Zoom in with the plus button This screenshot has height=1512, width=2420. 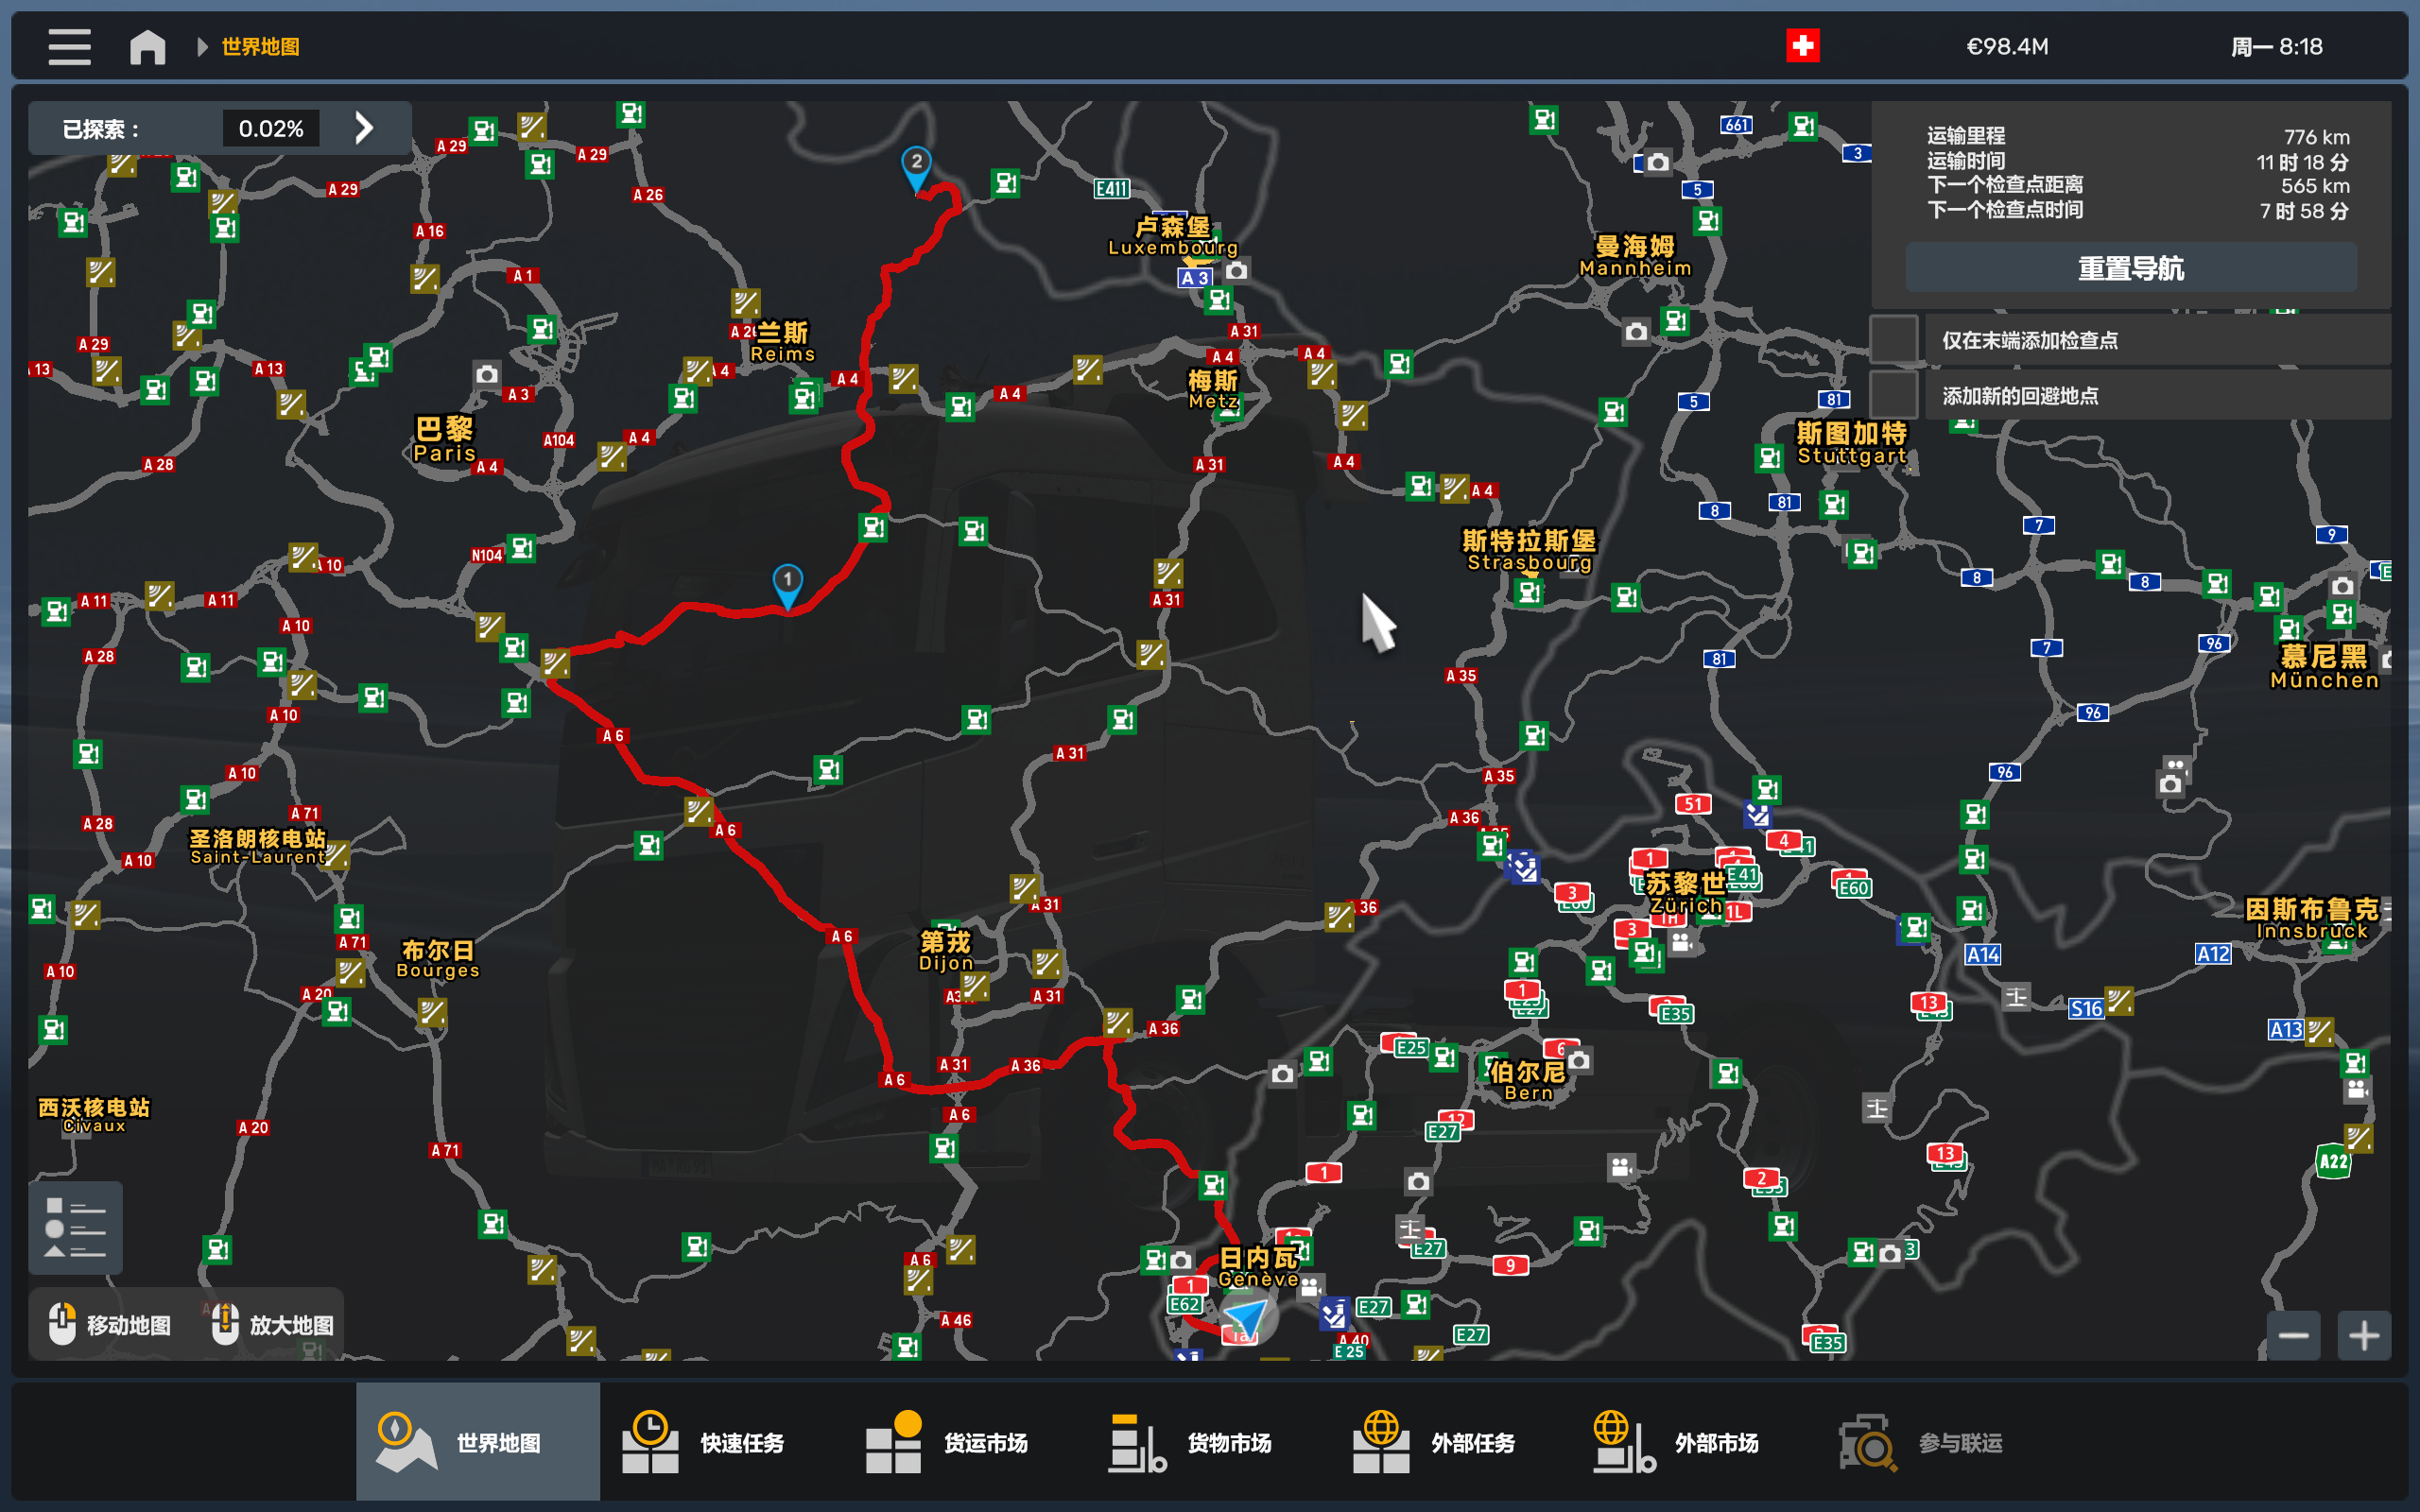click(2364, 1335)
